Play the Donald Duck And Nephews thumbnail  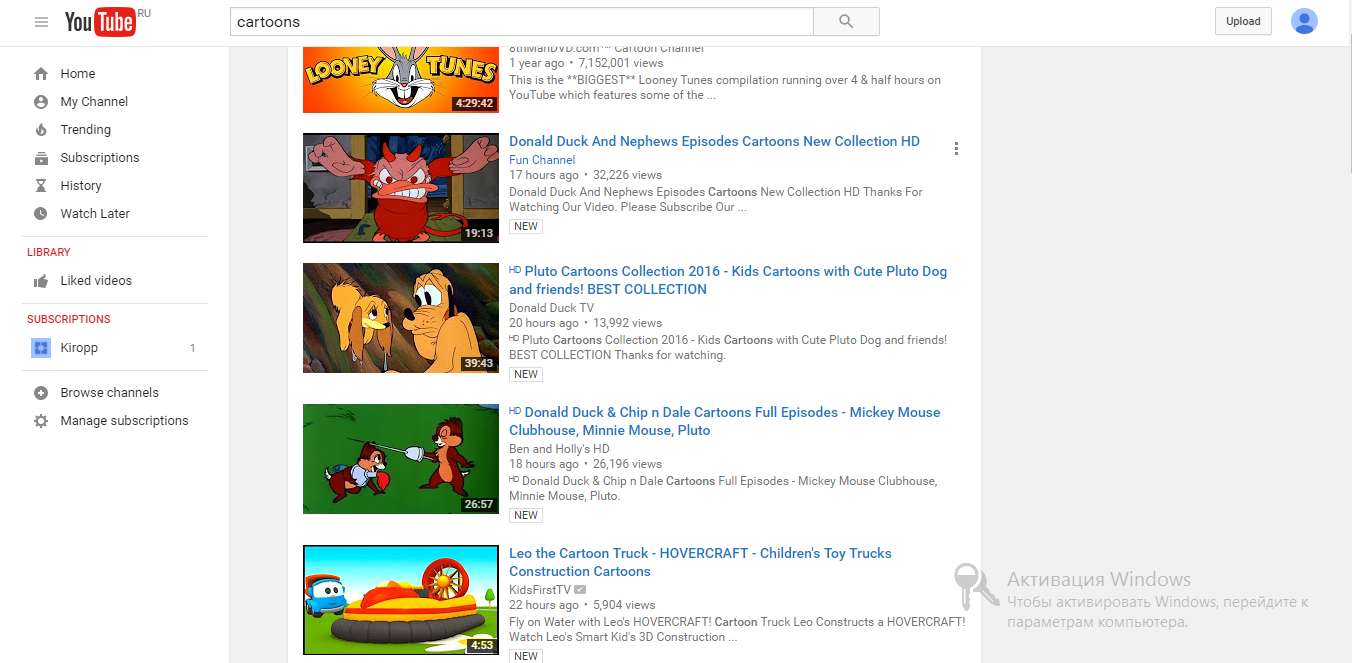click(x=401, y=188)
